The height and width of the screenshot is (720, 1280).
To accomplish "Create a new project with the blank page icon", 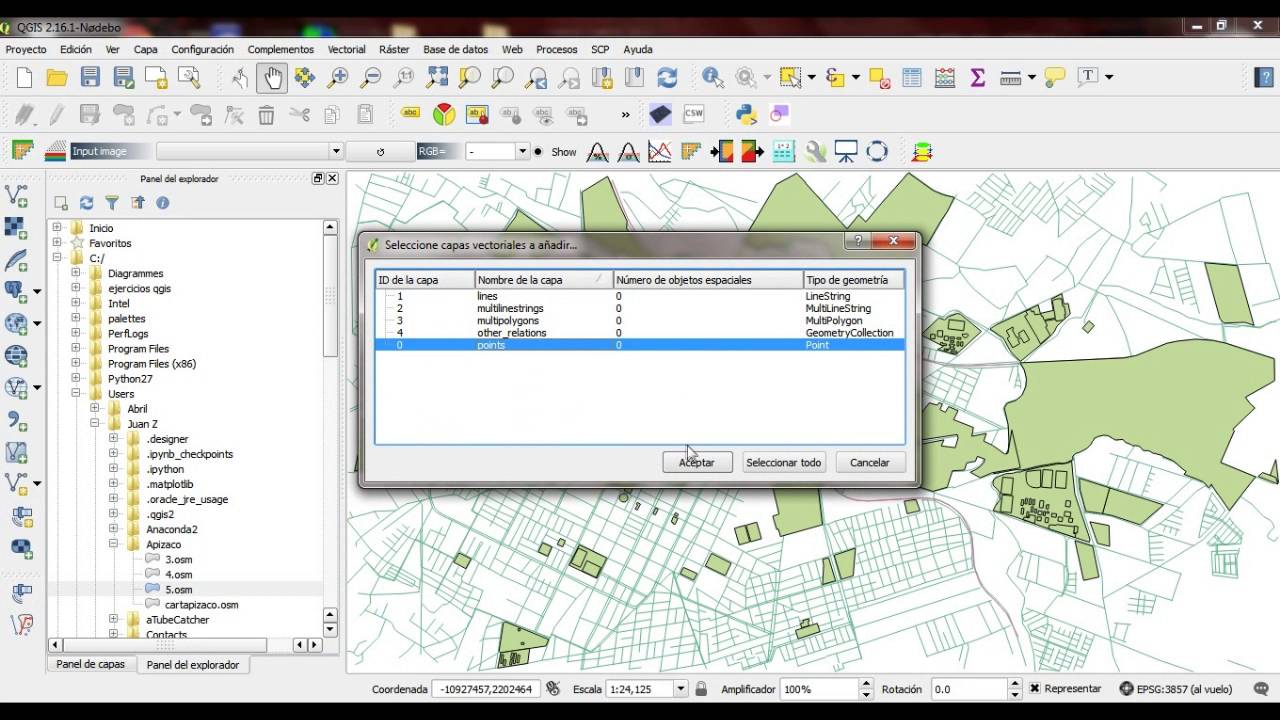I will click(x=25, y=77).
